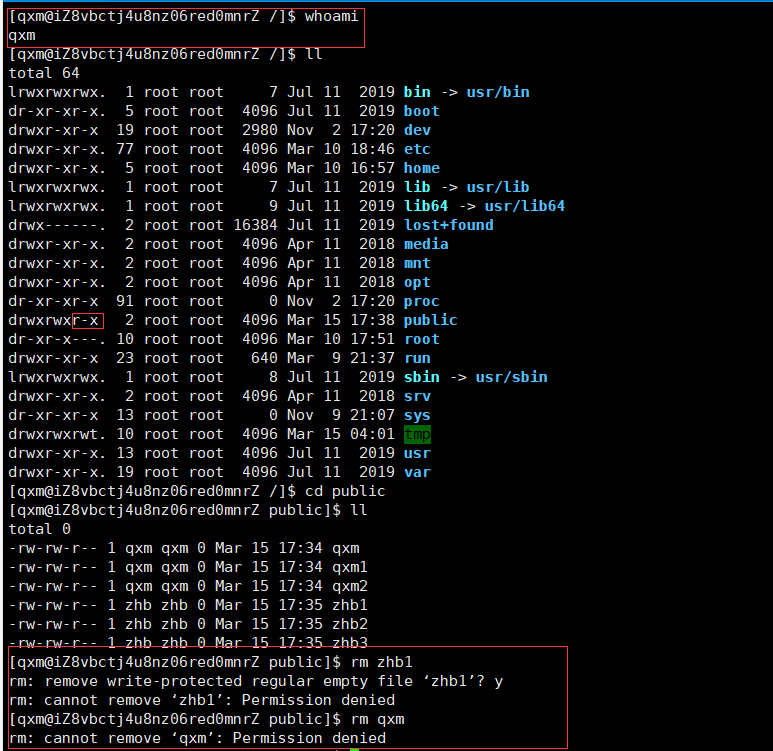This screenshot has width=773, height=751.
Task: Click the 'var' directory name
Action: pyautogui.click(x=417, y=472)
